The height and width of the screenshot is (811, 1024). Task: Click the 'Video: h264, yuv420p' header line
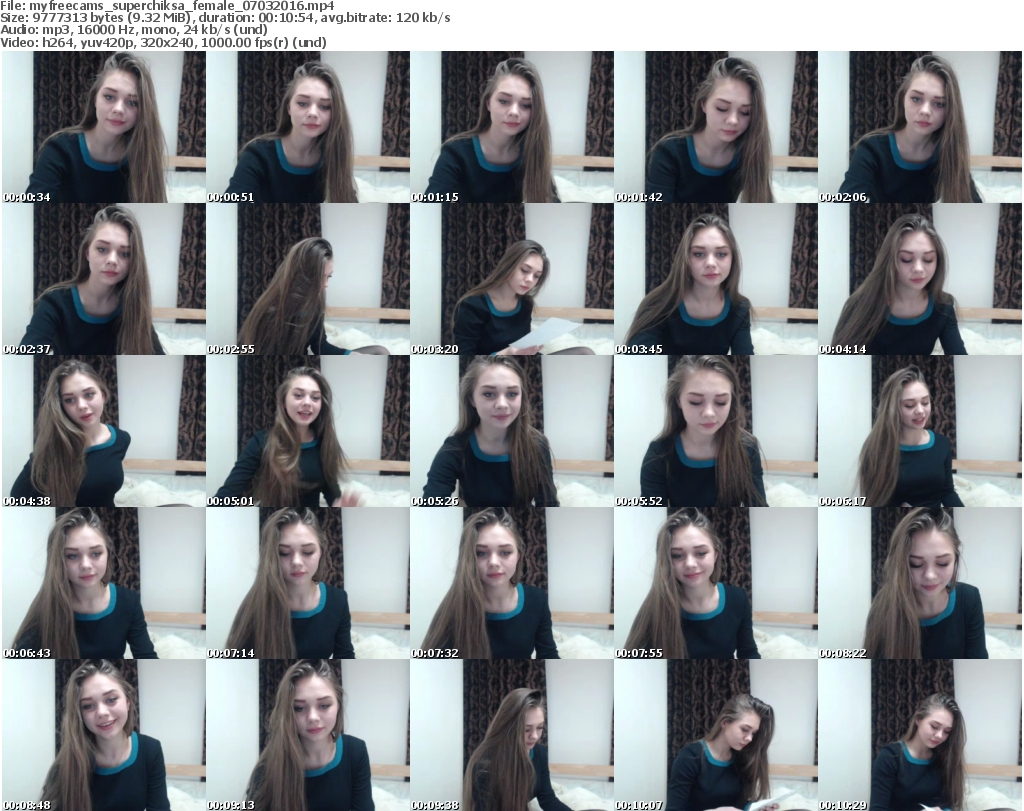click(163, 42)
